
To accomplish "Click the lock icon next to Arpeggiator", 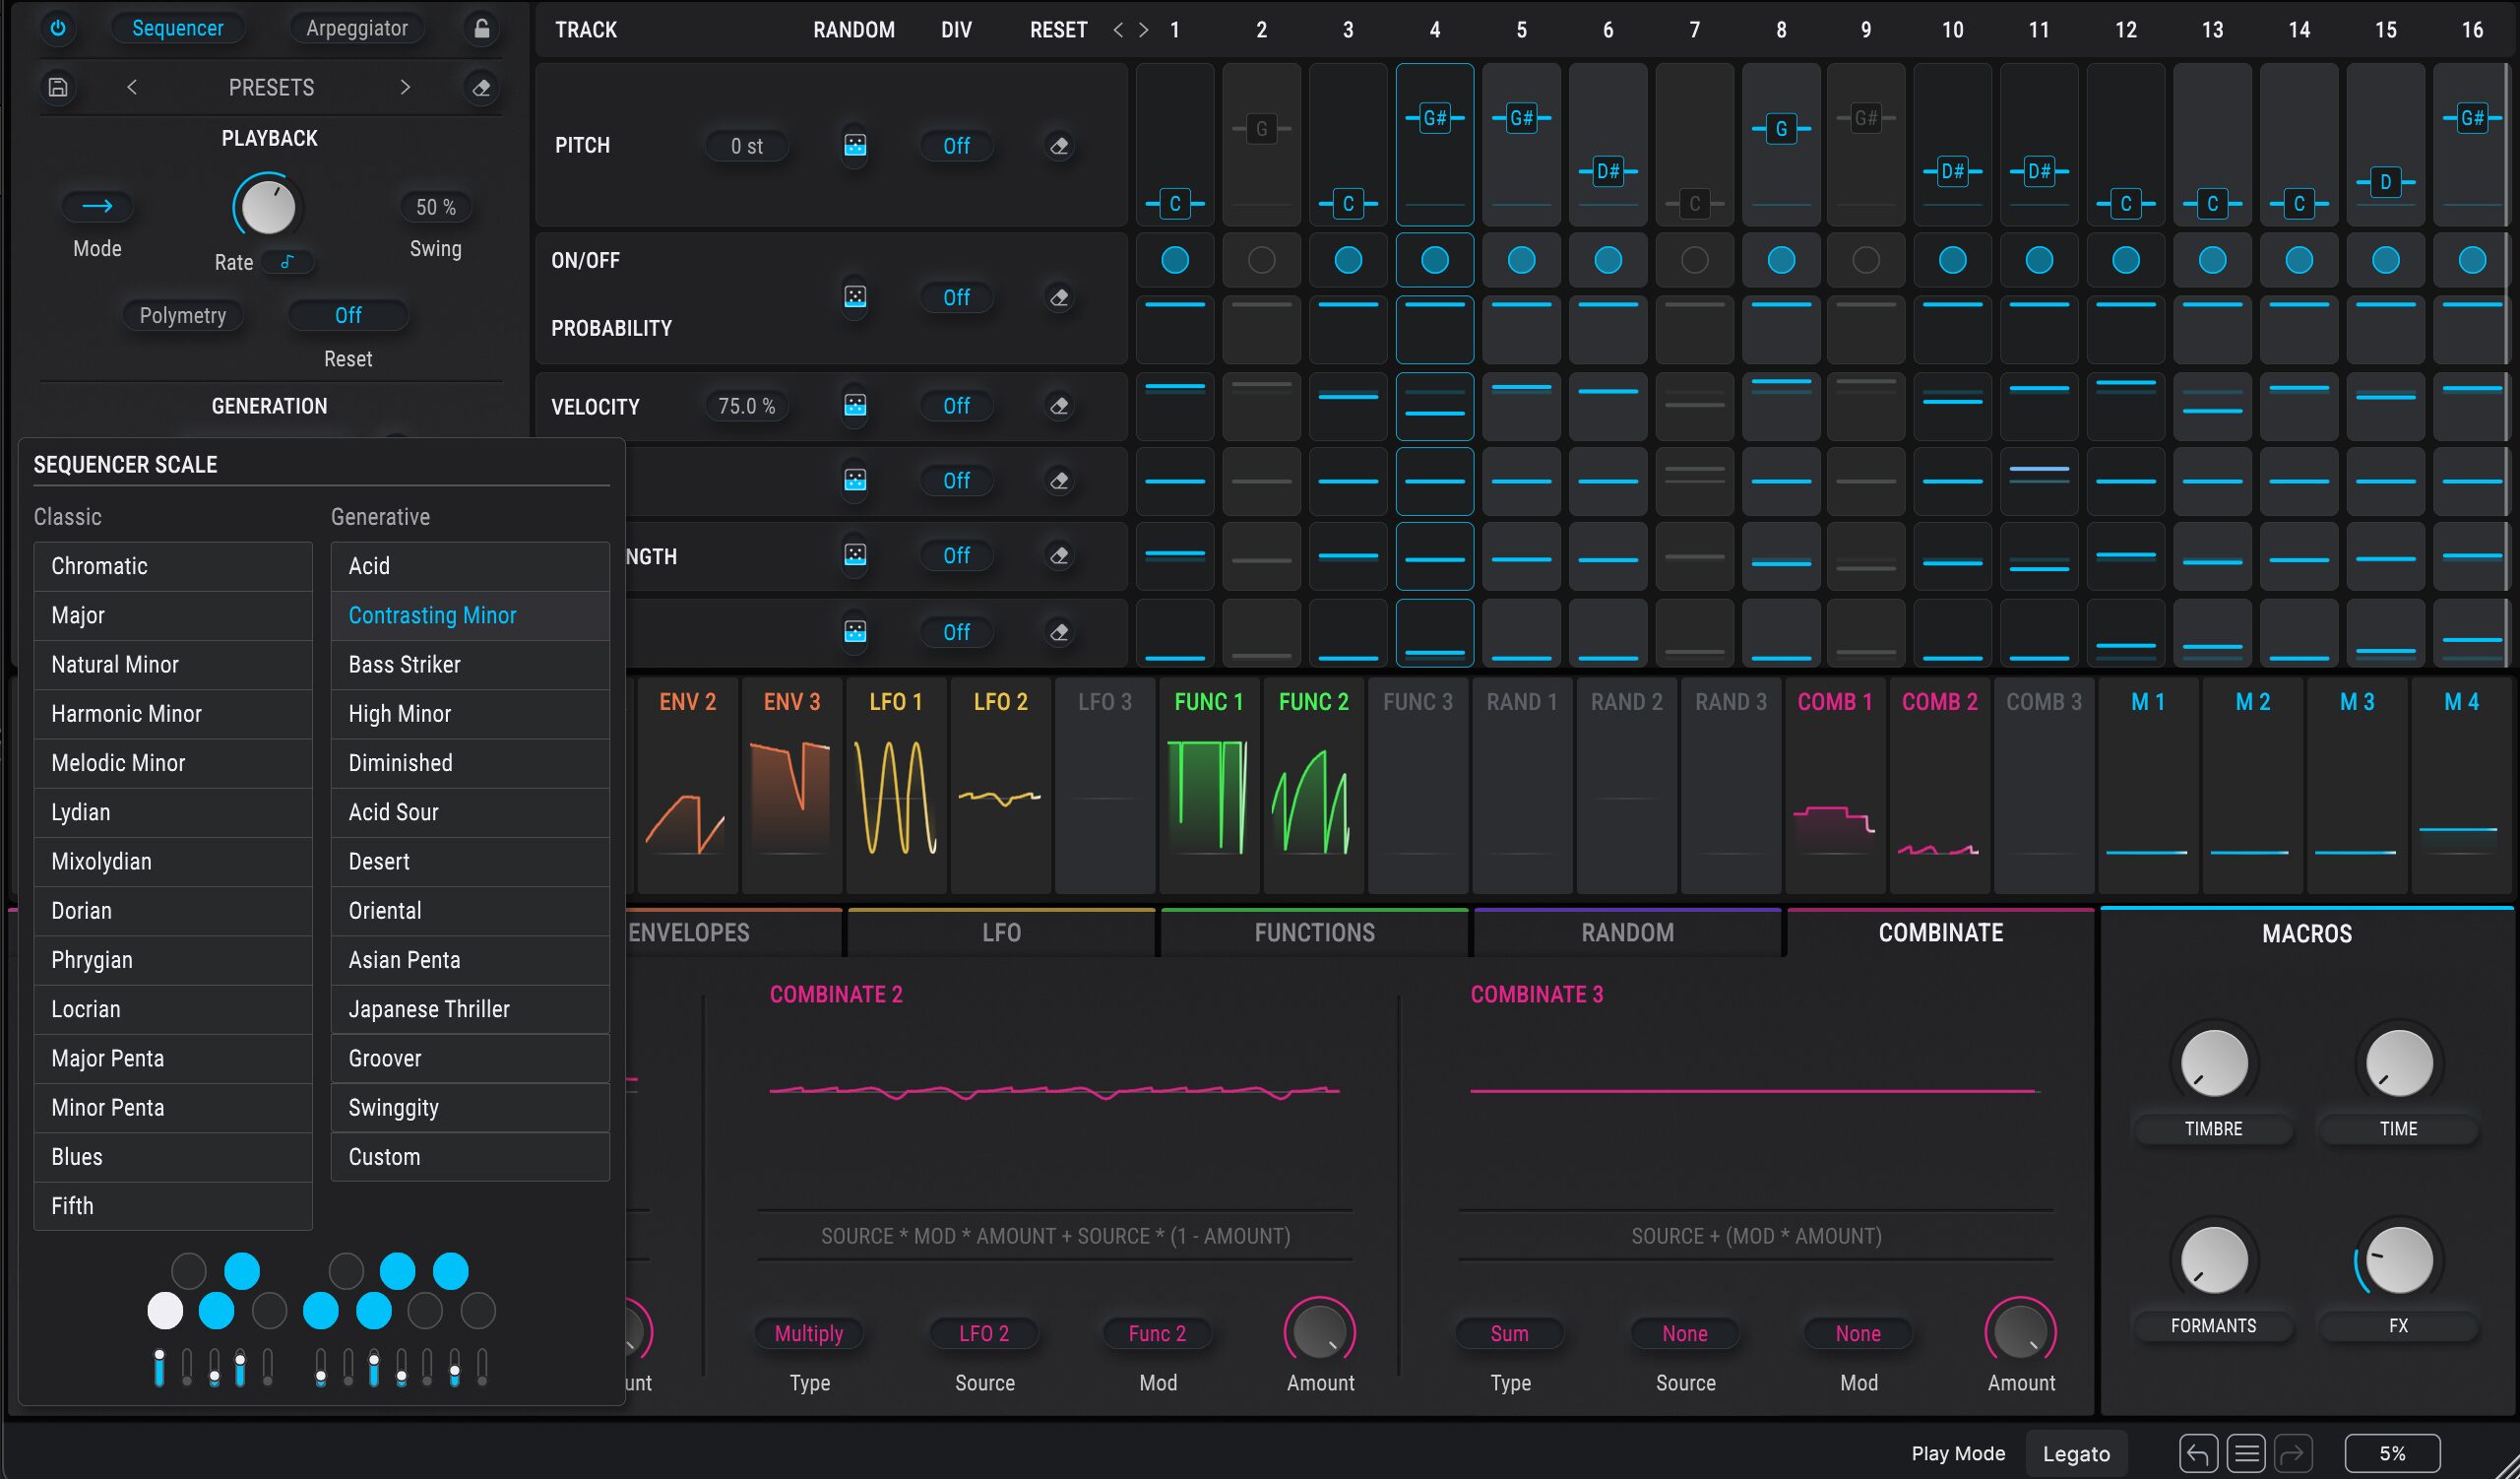I will [481, 28].
